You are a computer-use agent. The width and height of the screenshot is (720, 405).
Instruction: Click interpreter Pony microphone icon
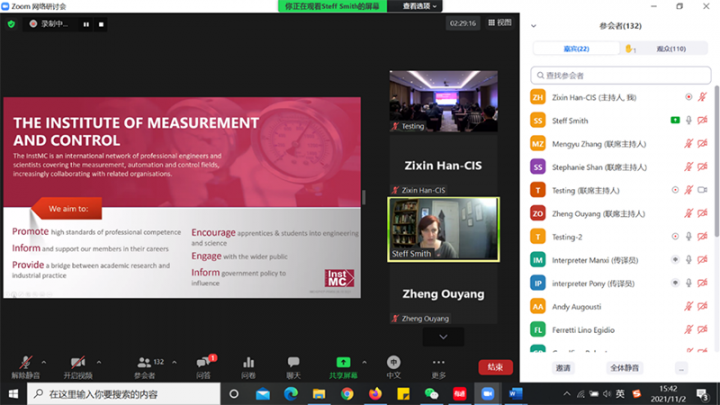pos(688,283)
